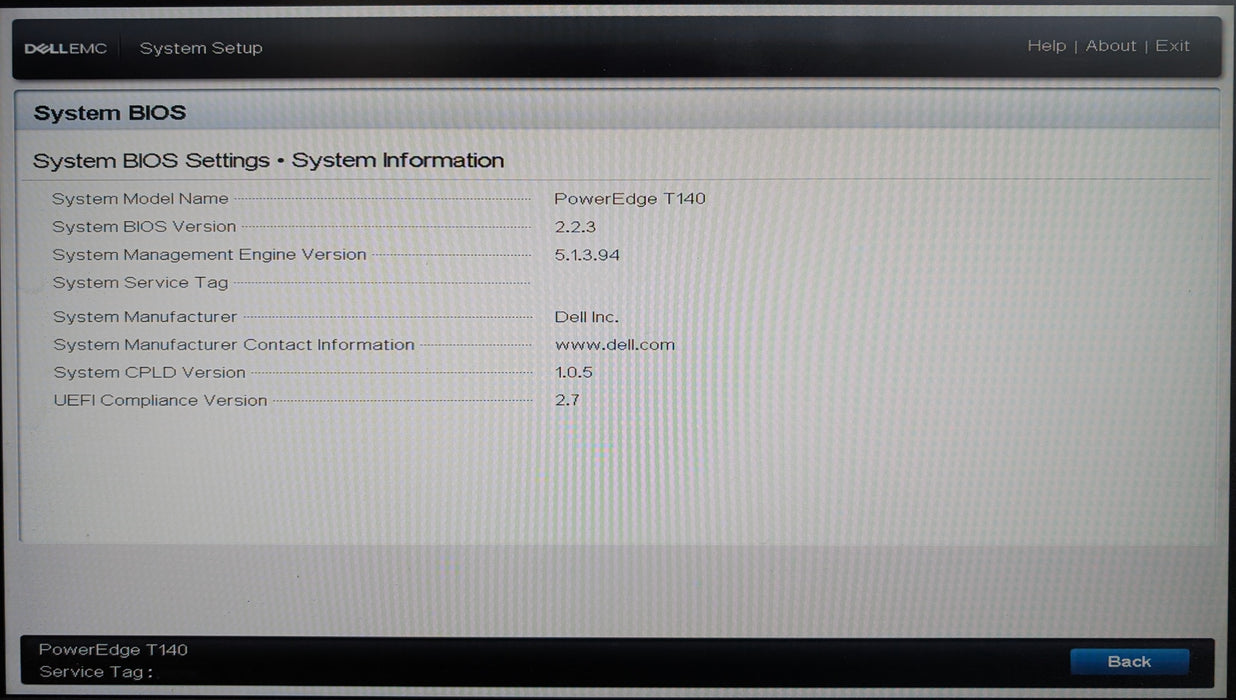The width and height of the screenshot is (1236, 700).
Task: Select the UEFI Compliance Version label
Action: click(160, 401)
